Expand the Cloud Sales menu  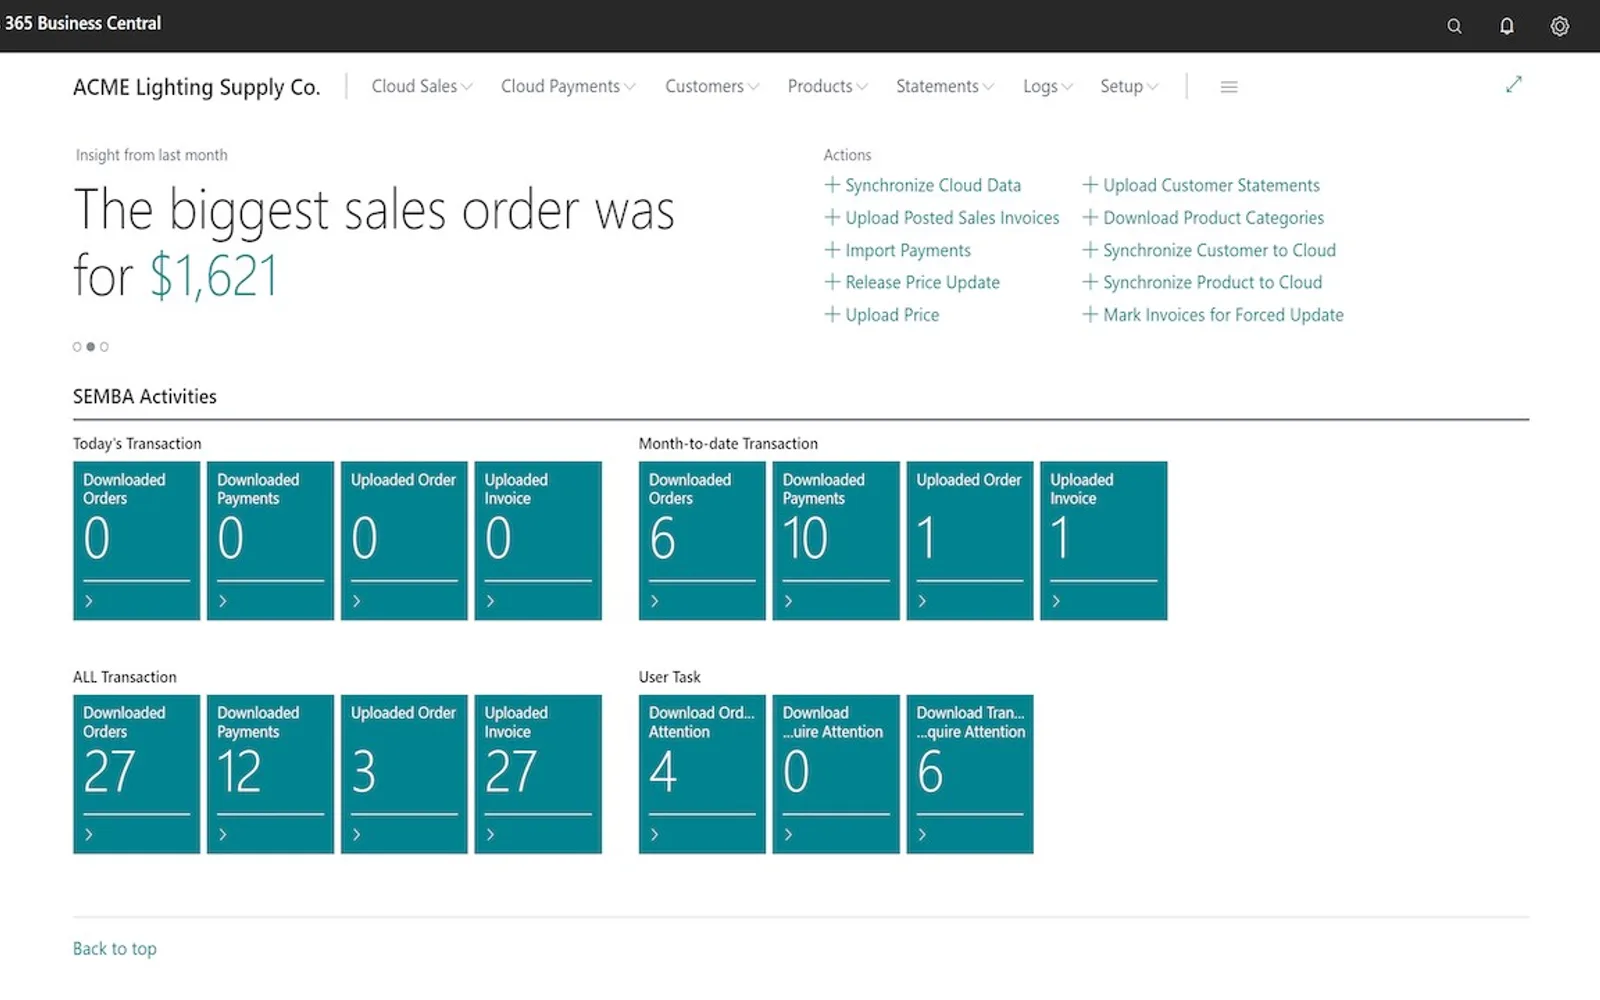tap(422, 86)
